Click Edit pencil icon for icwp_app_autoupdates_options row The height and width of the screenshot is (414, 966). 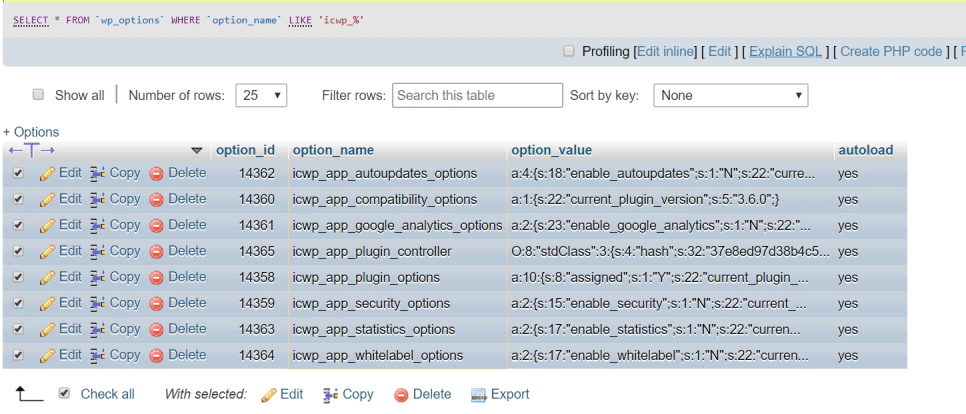pyautogui.click(x=47, y=174)
